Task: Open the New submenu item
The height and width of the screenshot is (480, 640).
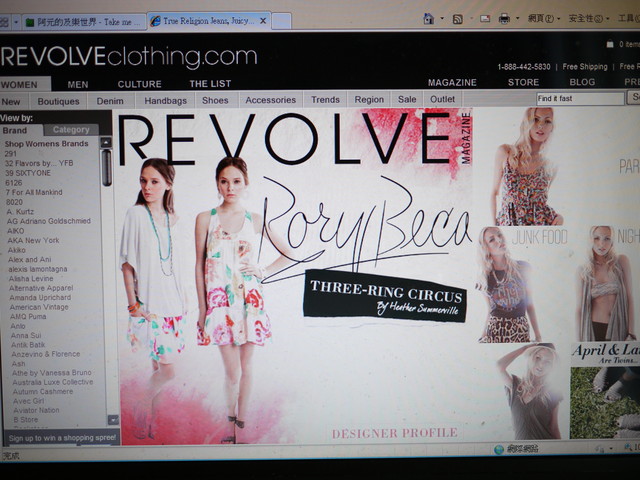Action: pyautogui.click(x=11, y=102)
